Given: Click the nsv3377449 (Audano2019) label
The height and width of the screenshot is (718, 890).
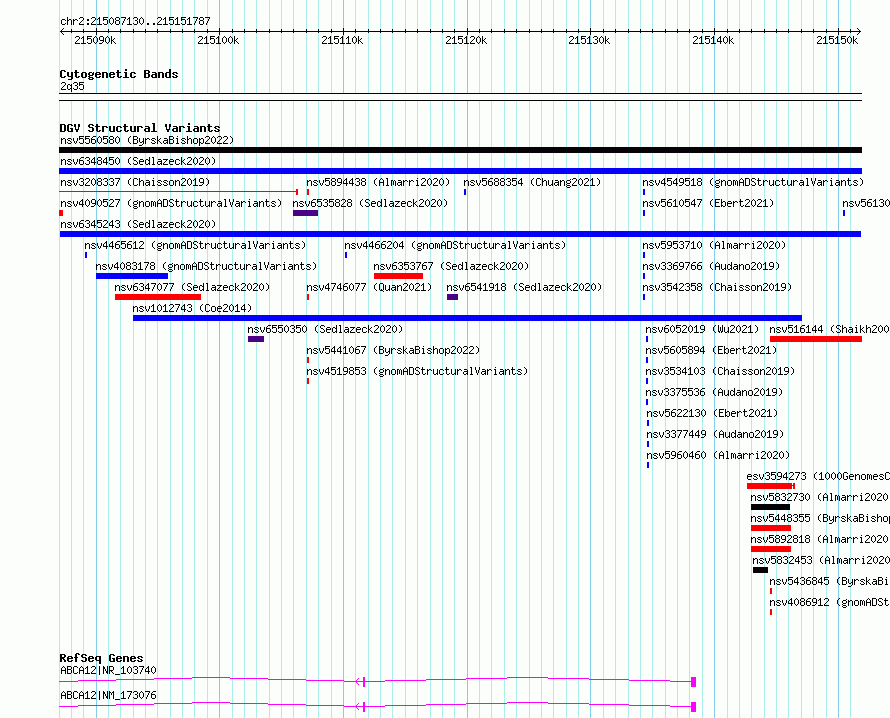Looking at the screenshot, I should (715, 434).
